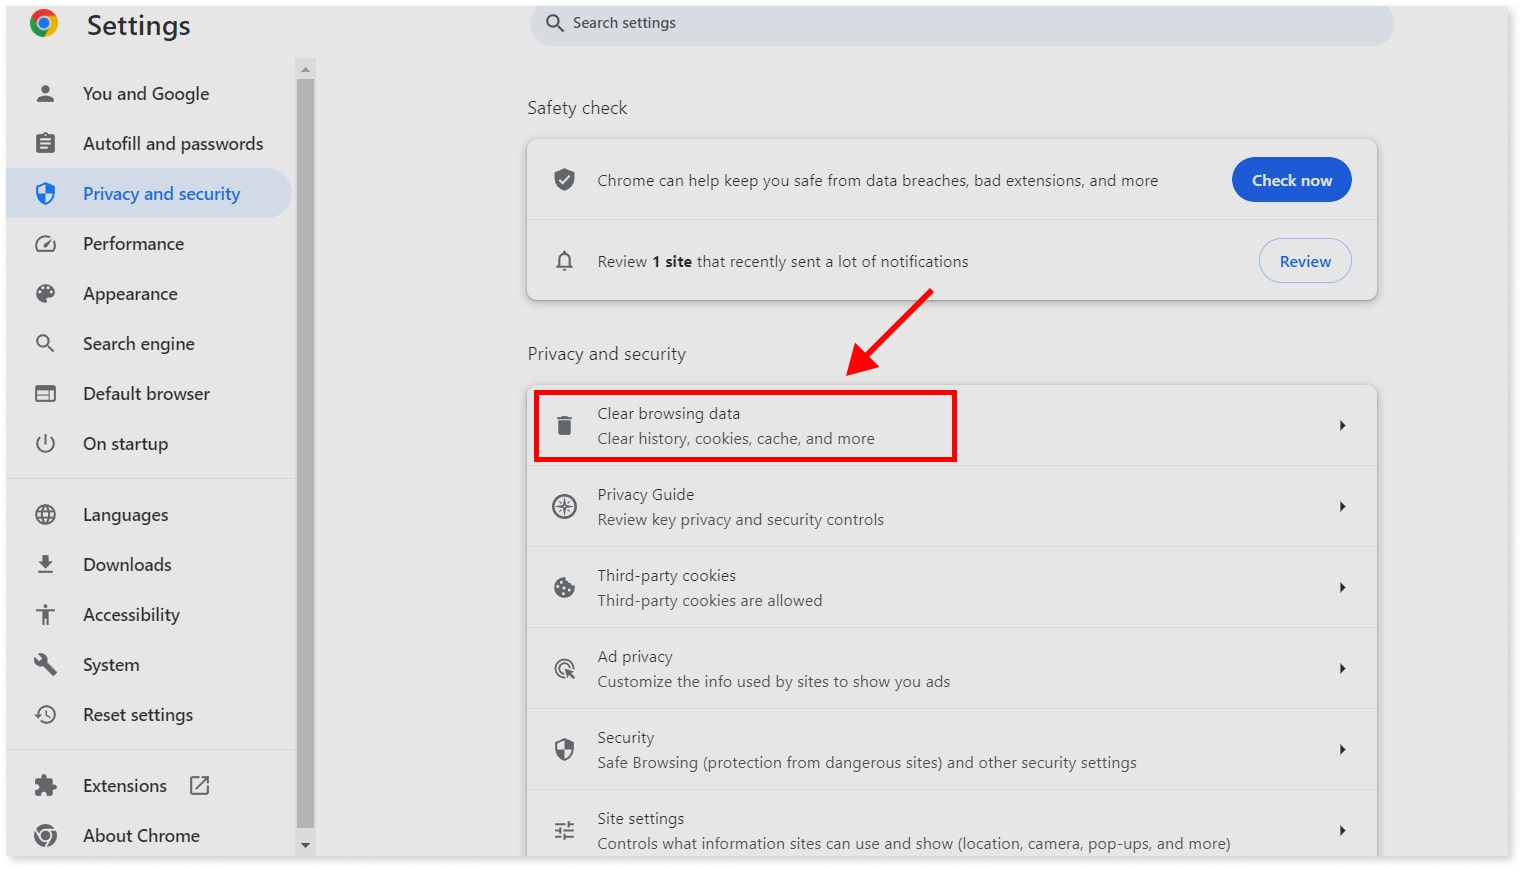Click 'Review key privacy and security controls' text
The height and width of the screenshot is (870, 1522).
click(x=741, y=519)
